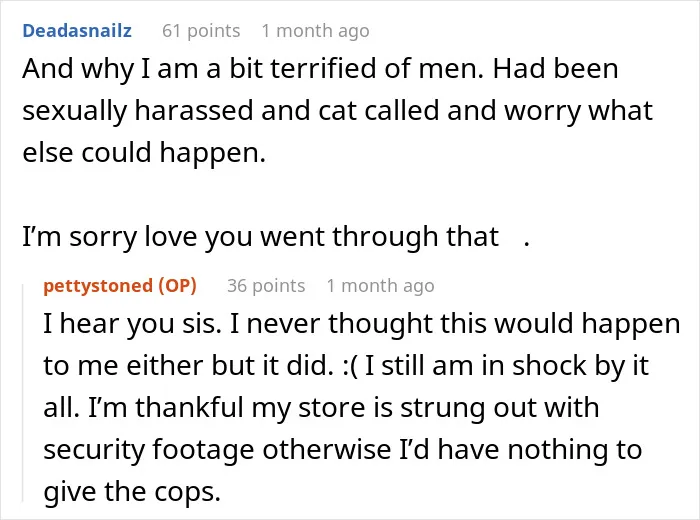Click the "to me either but it" line
Screen dimensions: 700x520
click(x=346, y=366)
